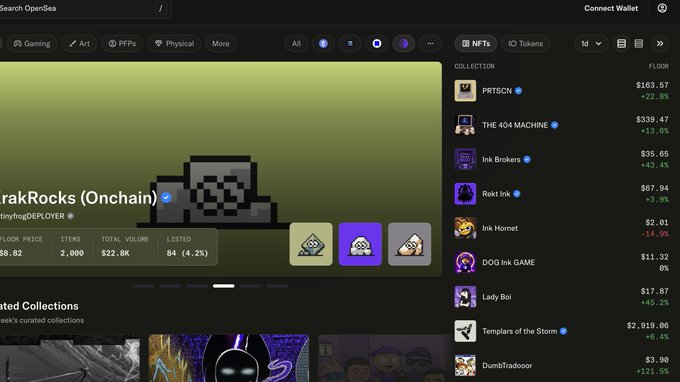Open the PRTSCN collection thumbnail
The image size is (680, 382).
(x=465, y=91)
